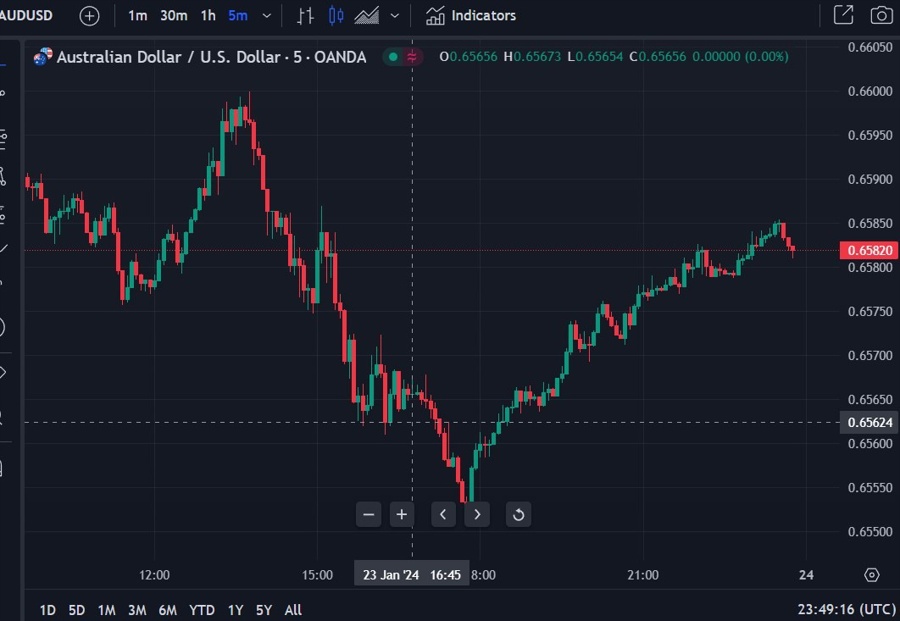Open chart settings gear icon

pos(871,575)
